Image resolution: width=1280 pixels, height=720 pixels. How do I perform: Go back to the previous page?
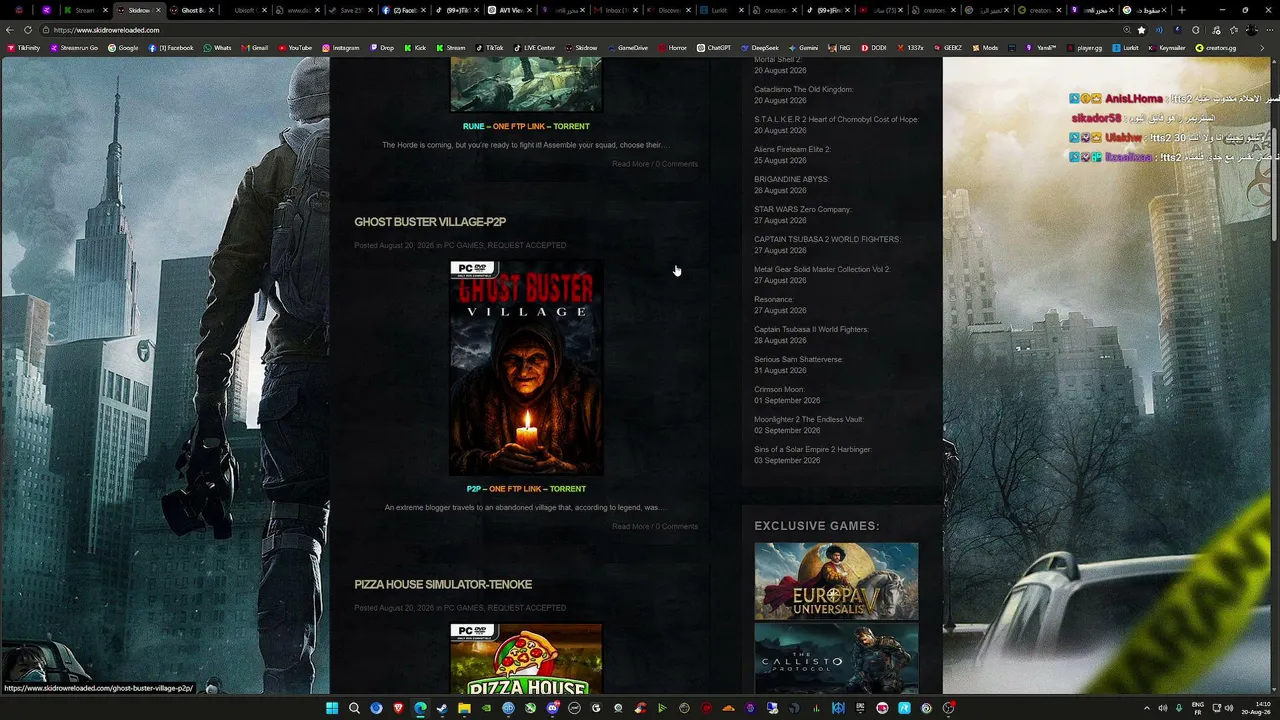point(12,30)
